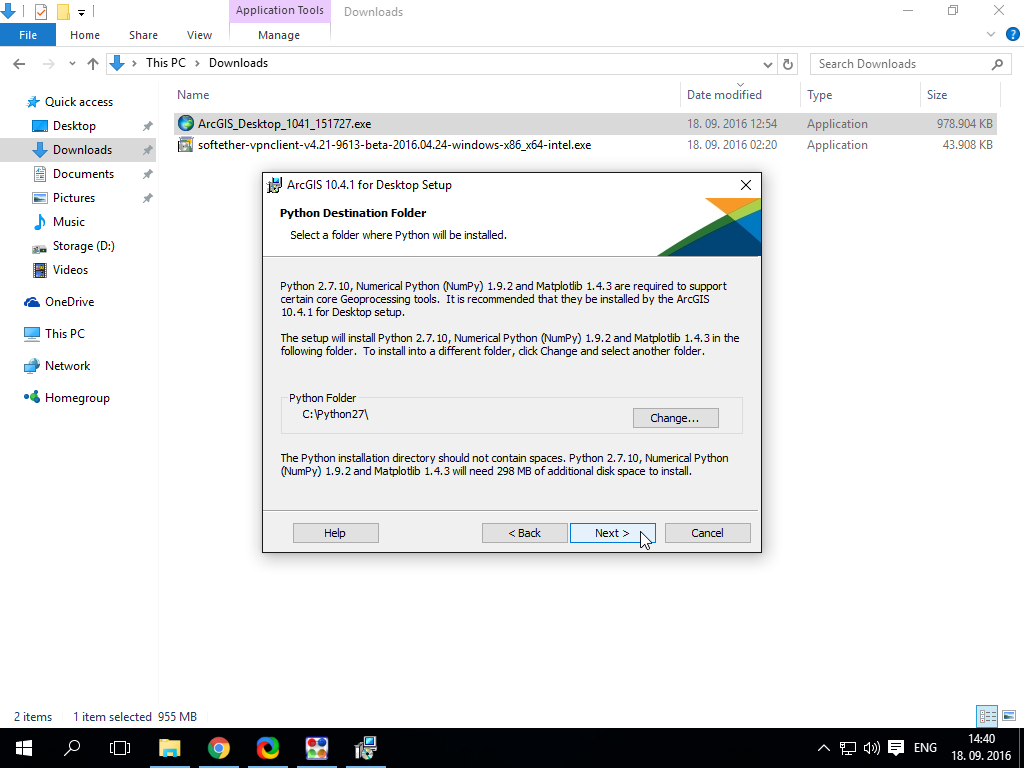The height and width of the screenshot is (768, 1024).
Task: Click Downloads in the address breadcrumb
Action: (238, 63)
